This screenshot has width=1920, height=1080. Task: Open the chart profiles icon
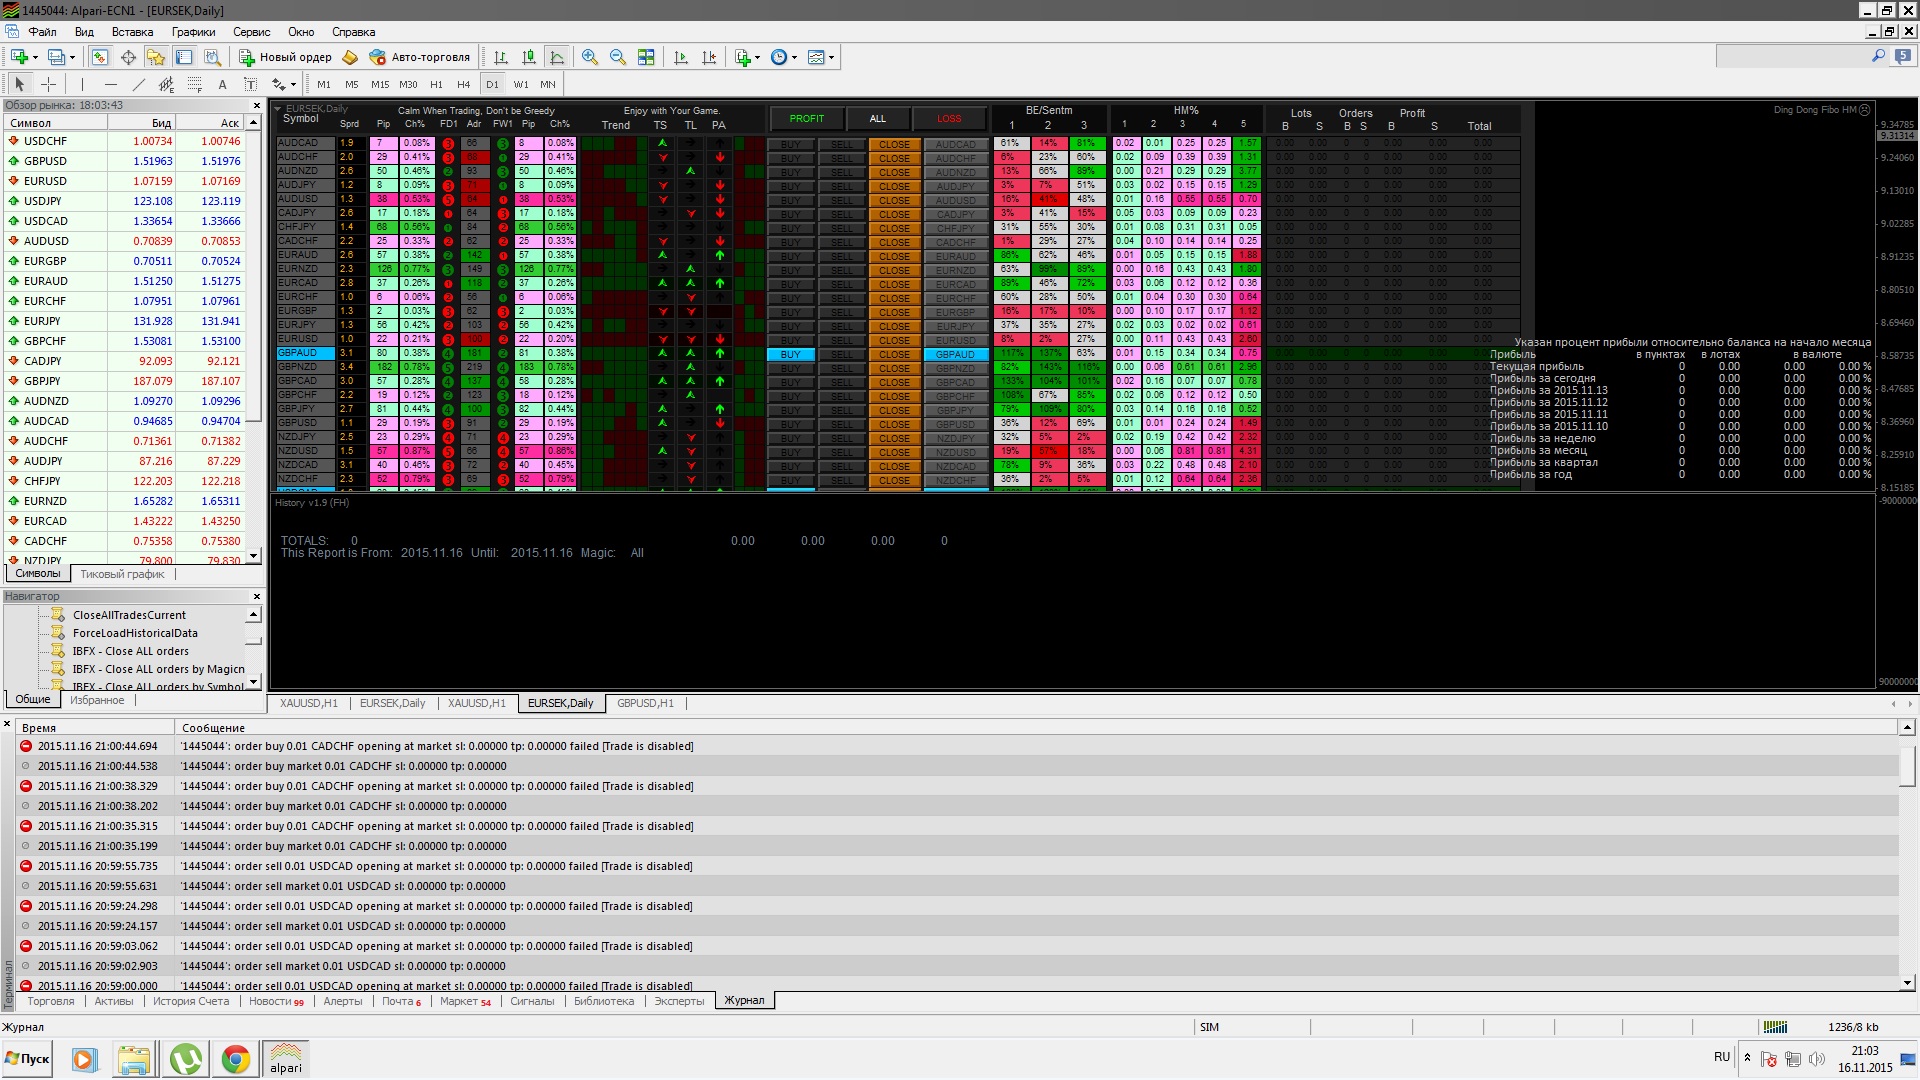[56, 57]
